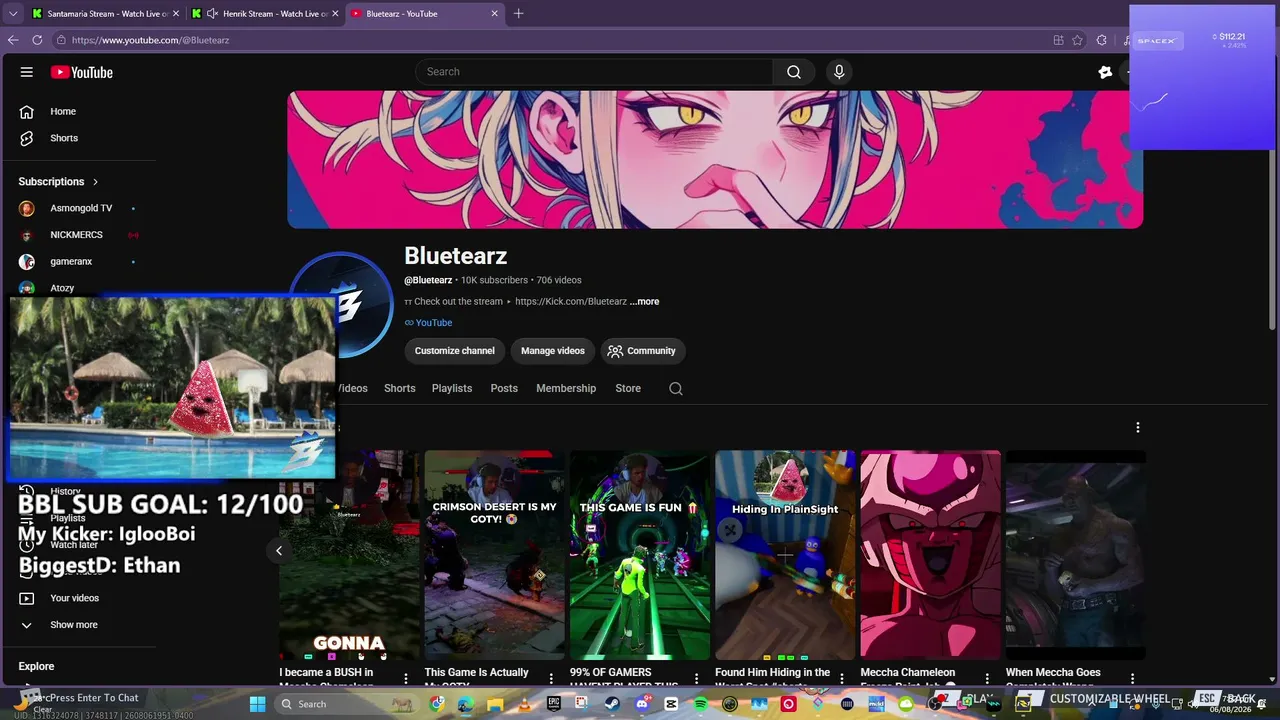This screenshot has height=720, width=1280.
Task: Switch to the Playlists tab
Action: click(452, 388)
